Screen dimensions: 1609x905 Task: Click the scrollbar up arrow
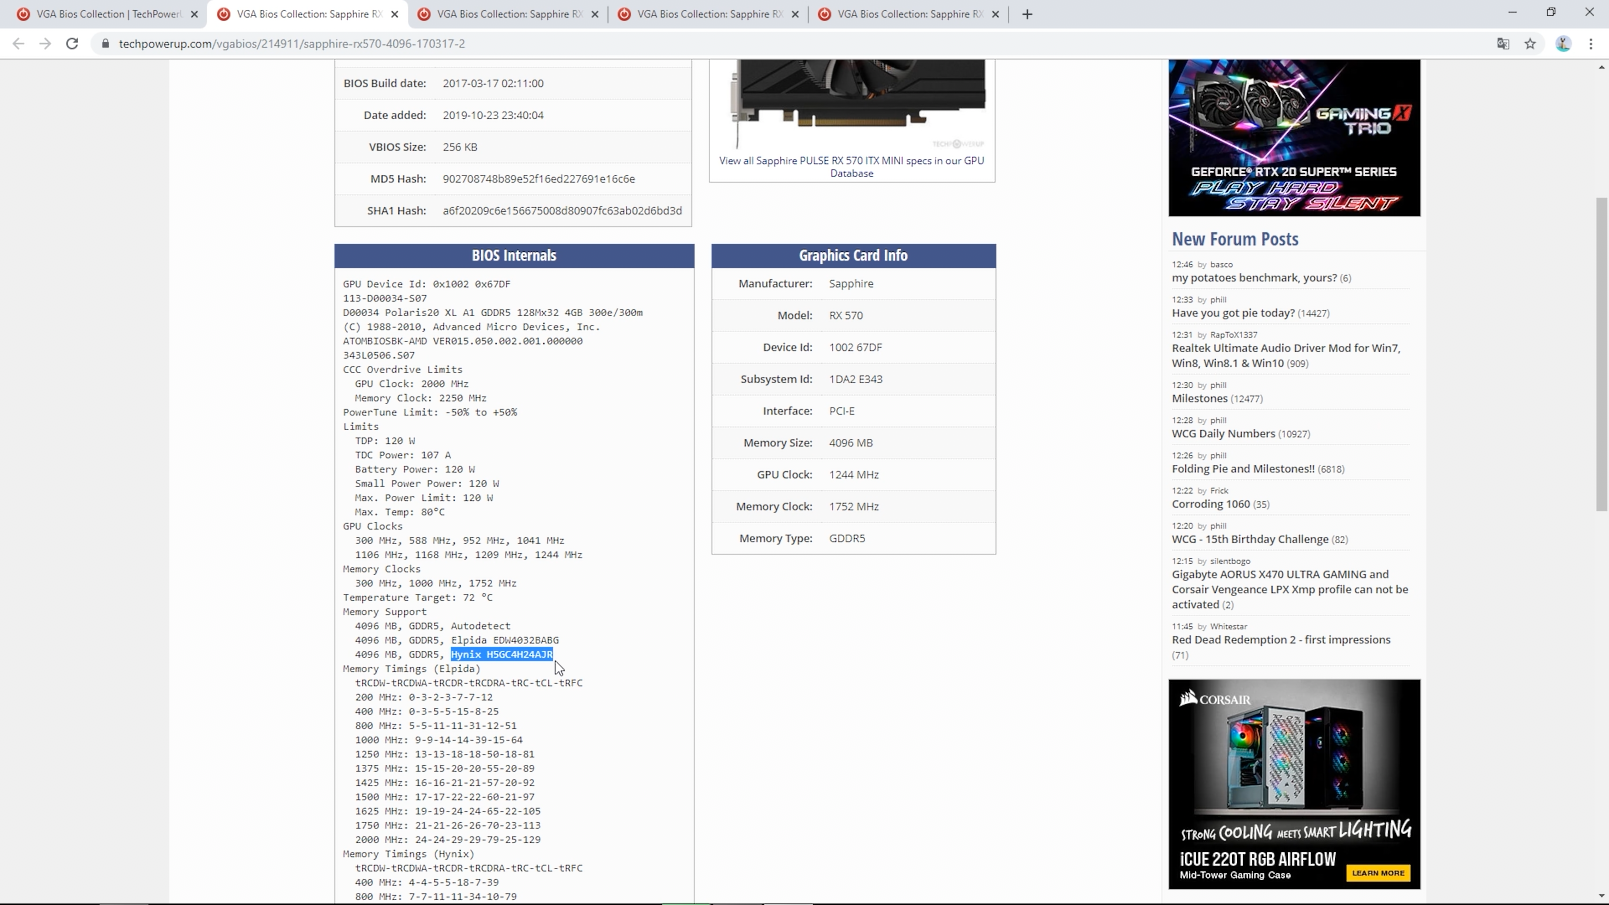point(1601,67)
